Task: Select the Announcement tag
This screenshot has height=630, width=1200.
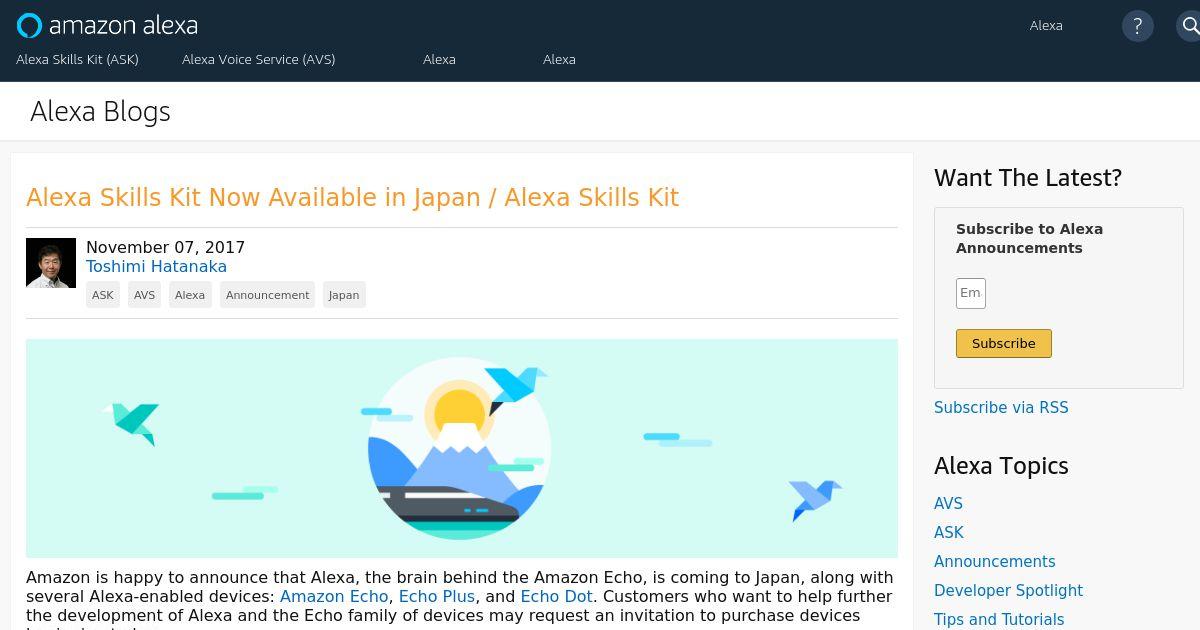Action: tap(267, 295)
